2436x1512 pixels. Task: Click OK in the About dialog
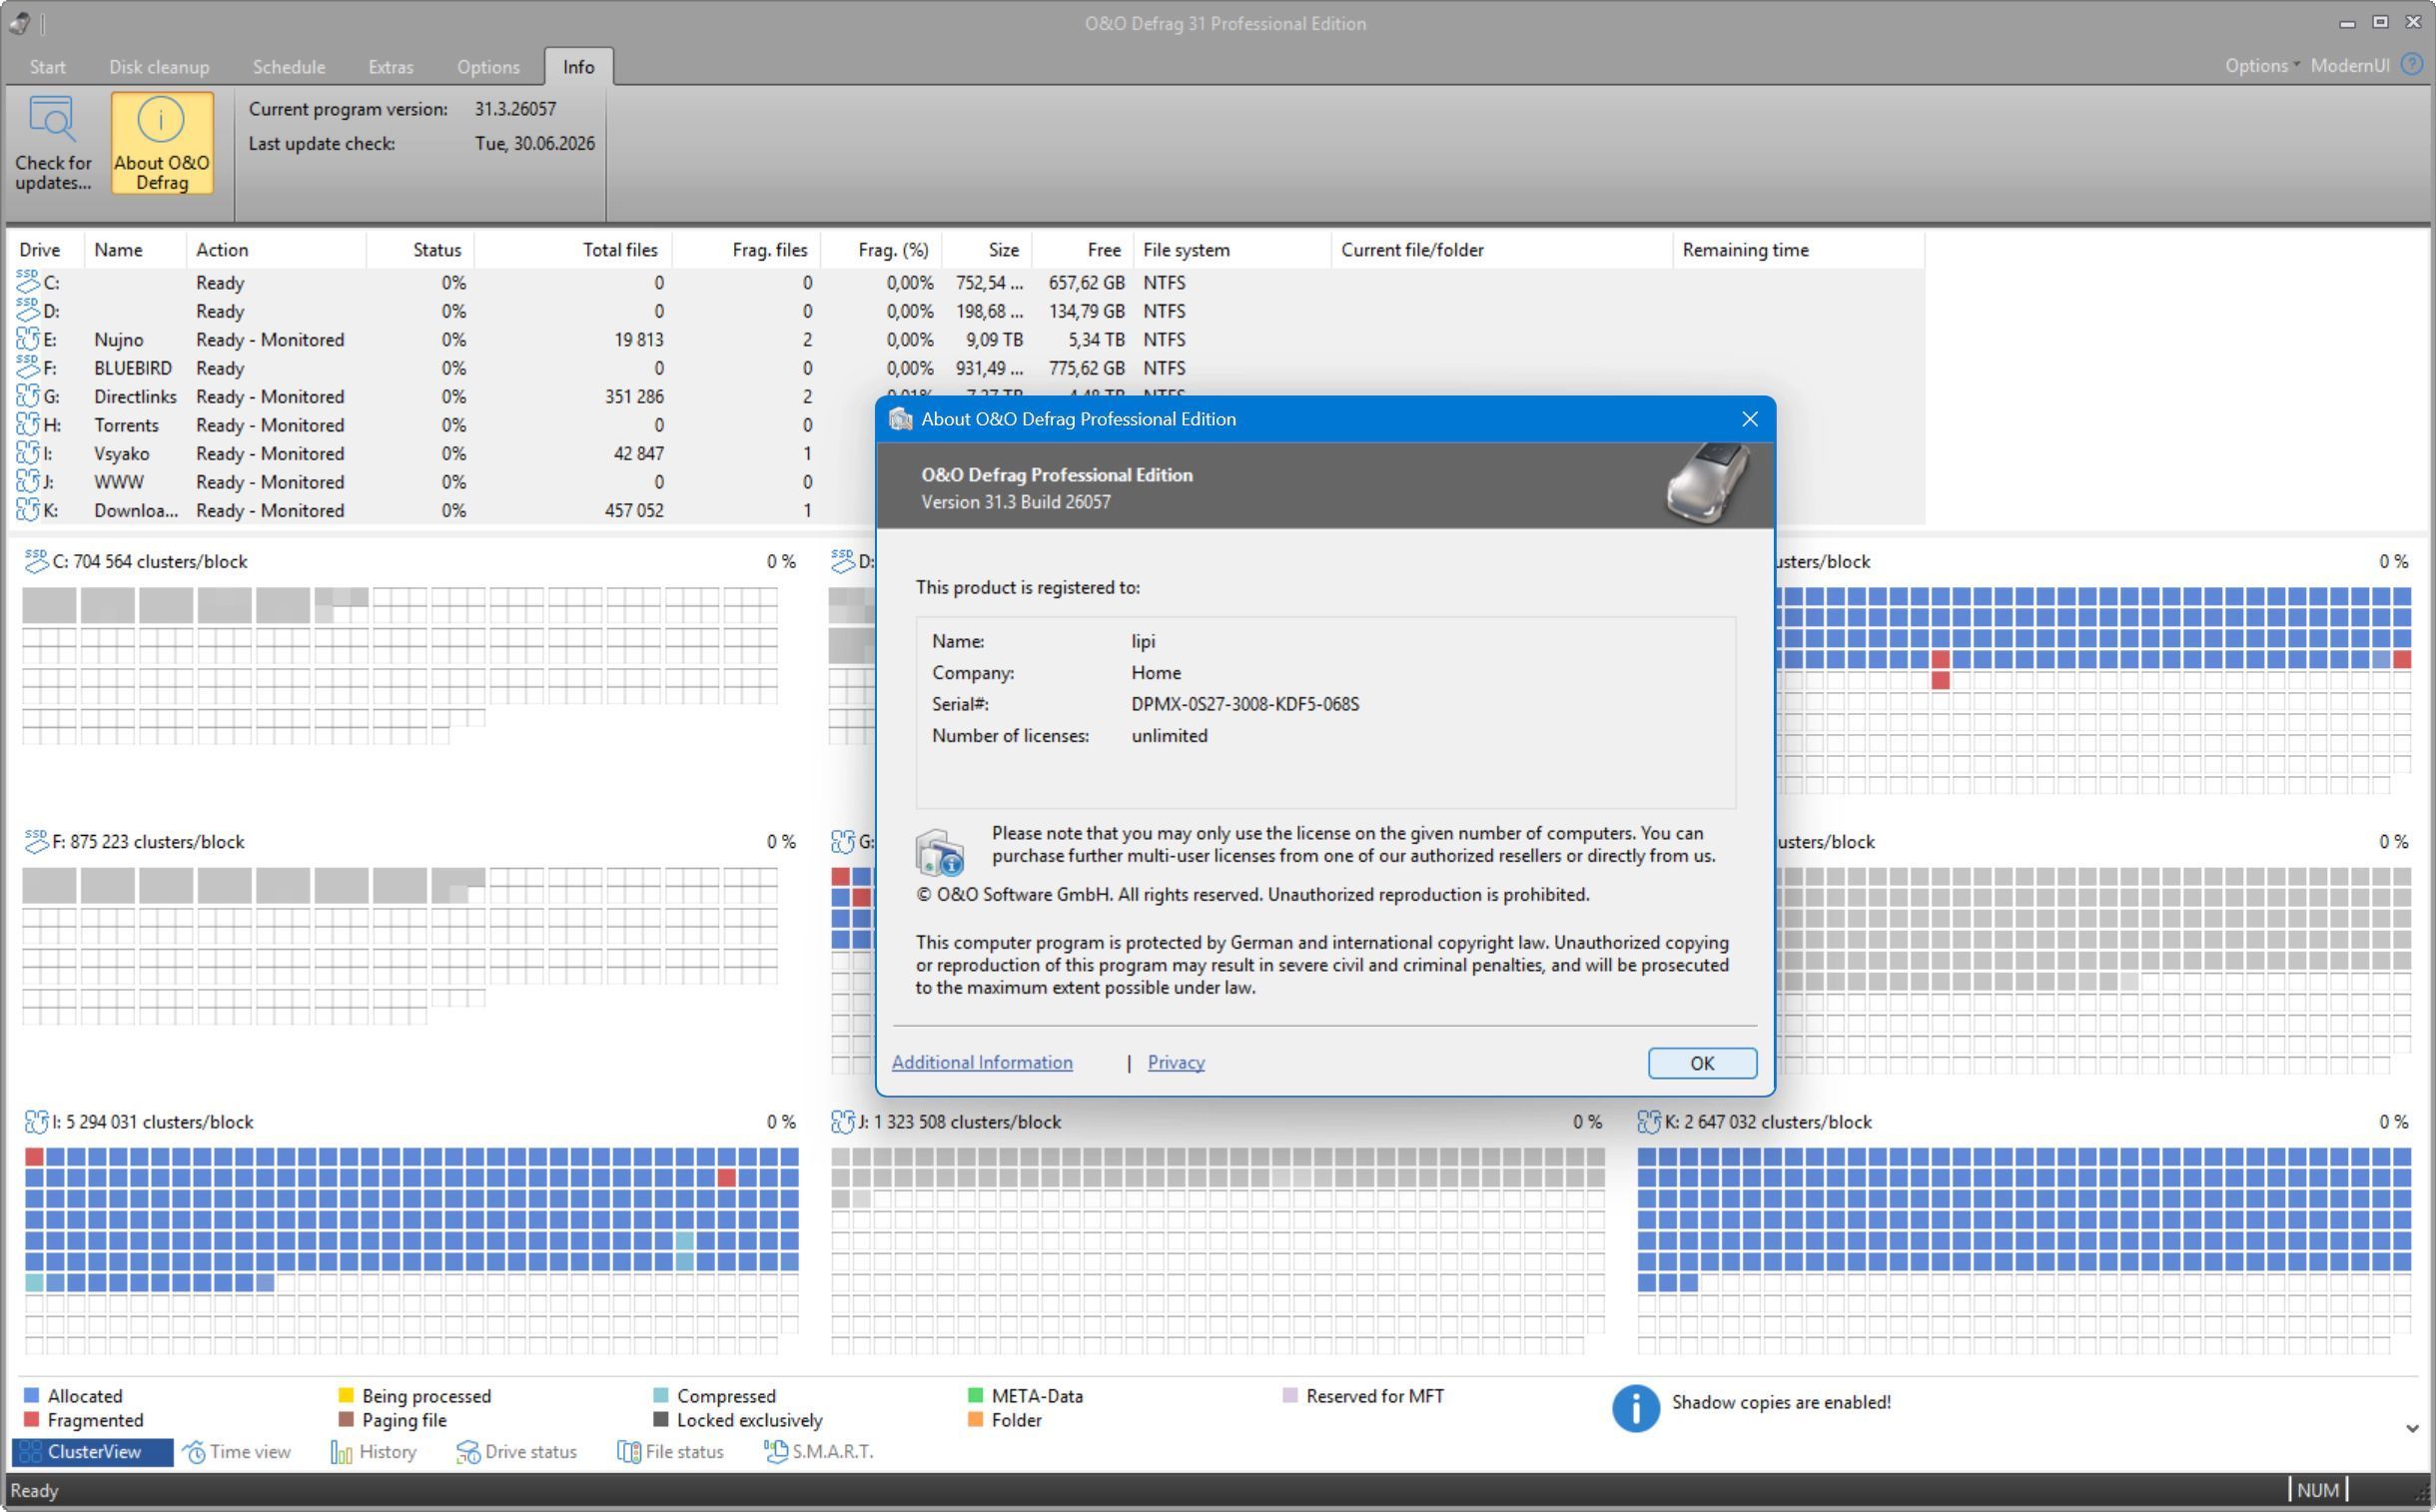[1702, 1063]
